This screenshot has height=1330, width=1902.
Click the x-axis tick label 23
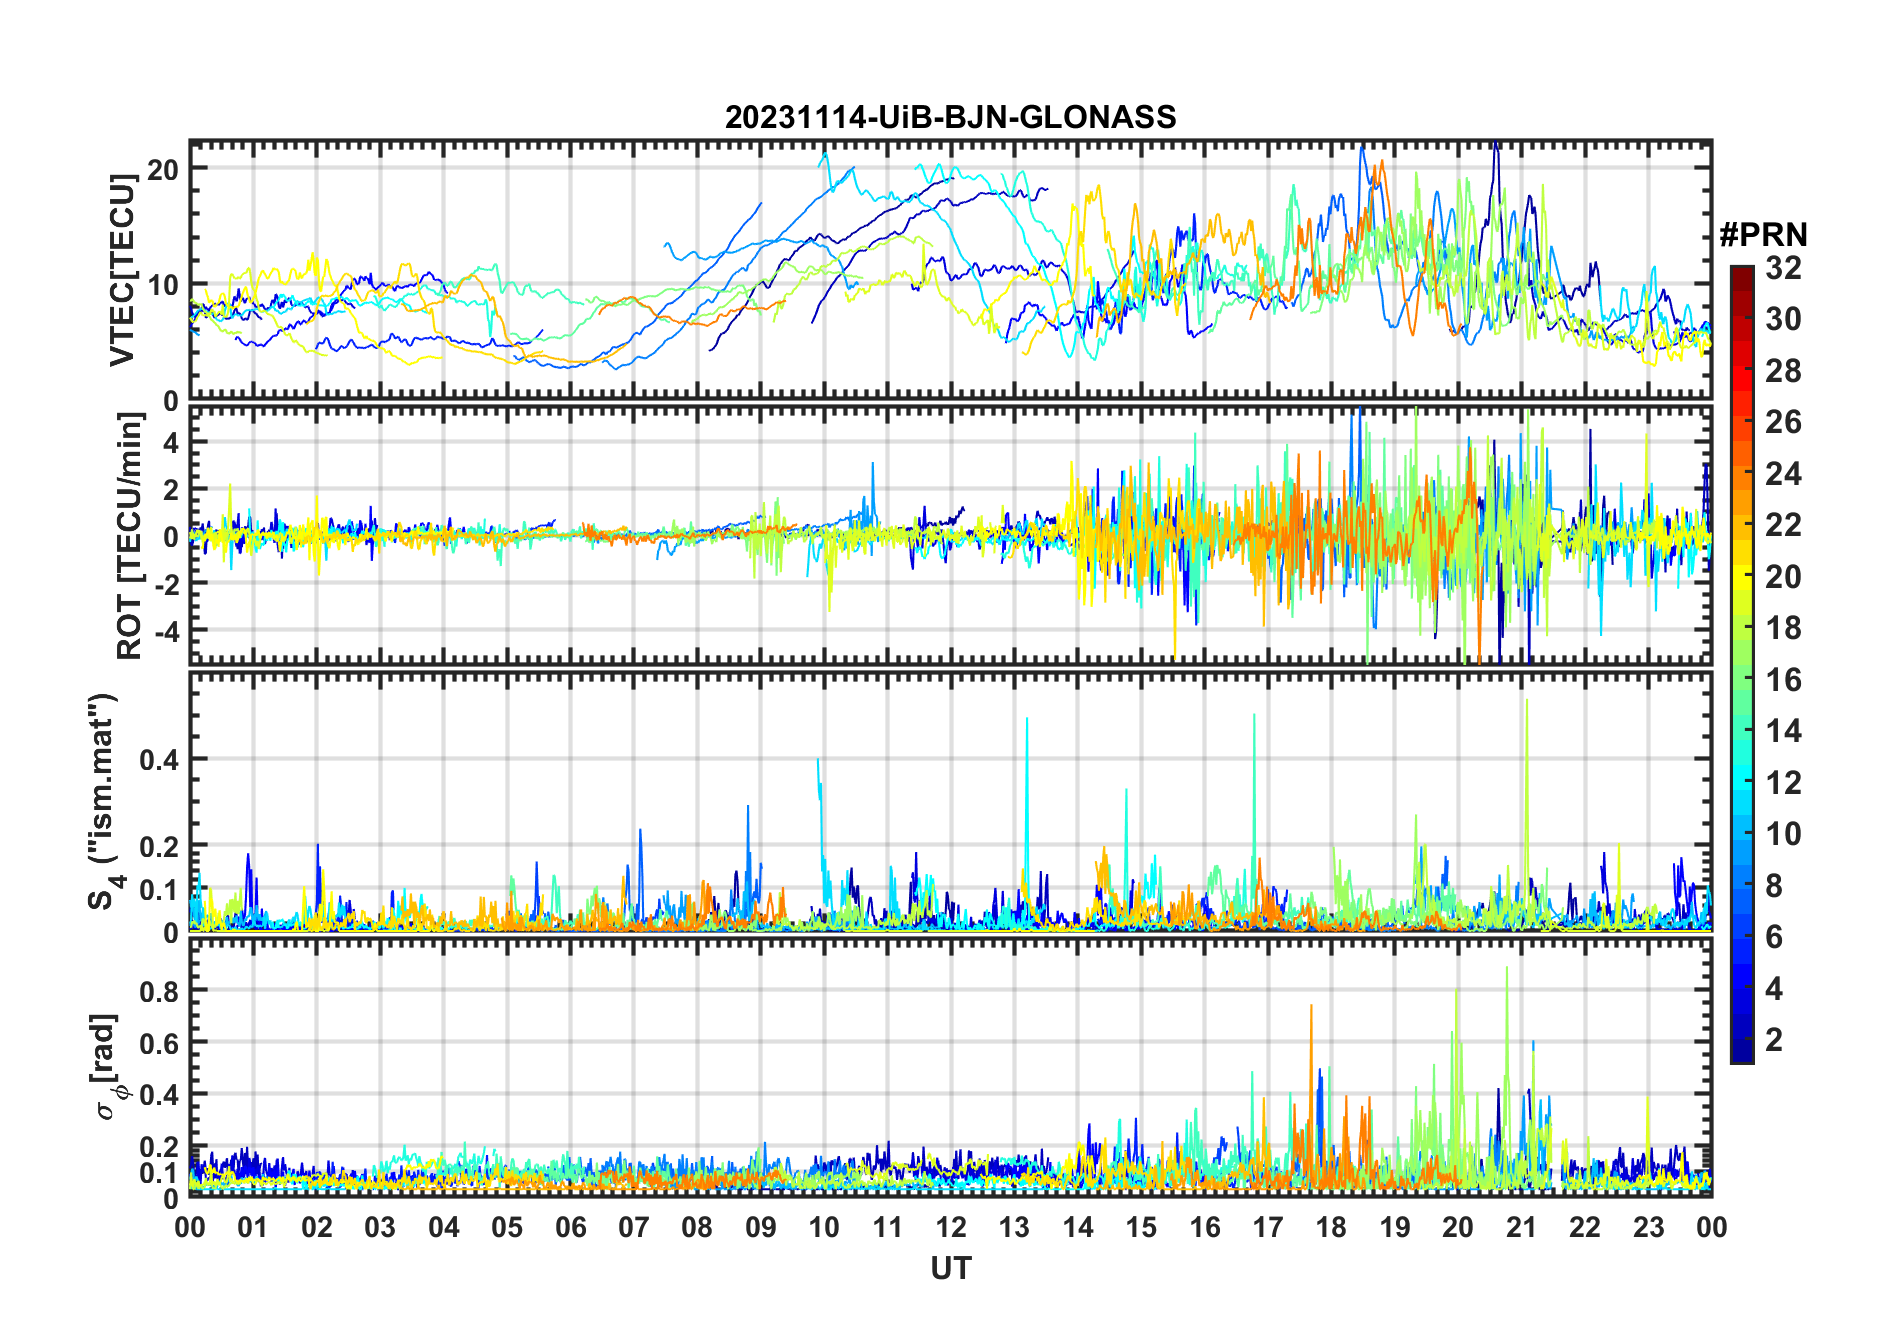coord(1648,1227)
